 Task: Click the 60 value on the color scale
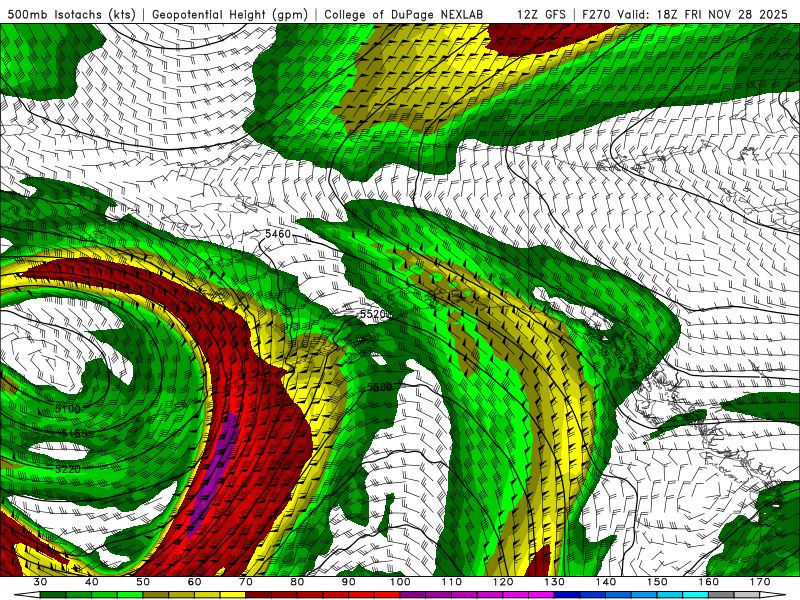(x=194, y=582)
